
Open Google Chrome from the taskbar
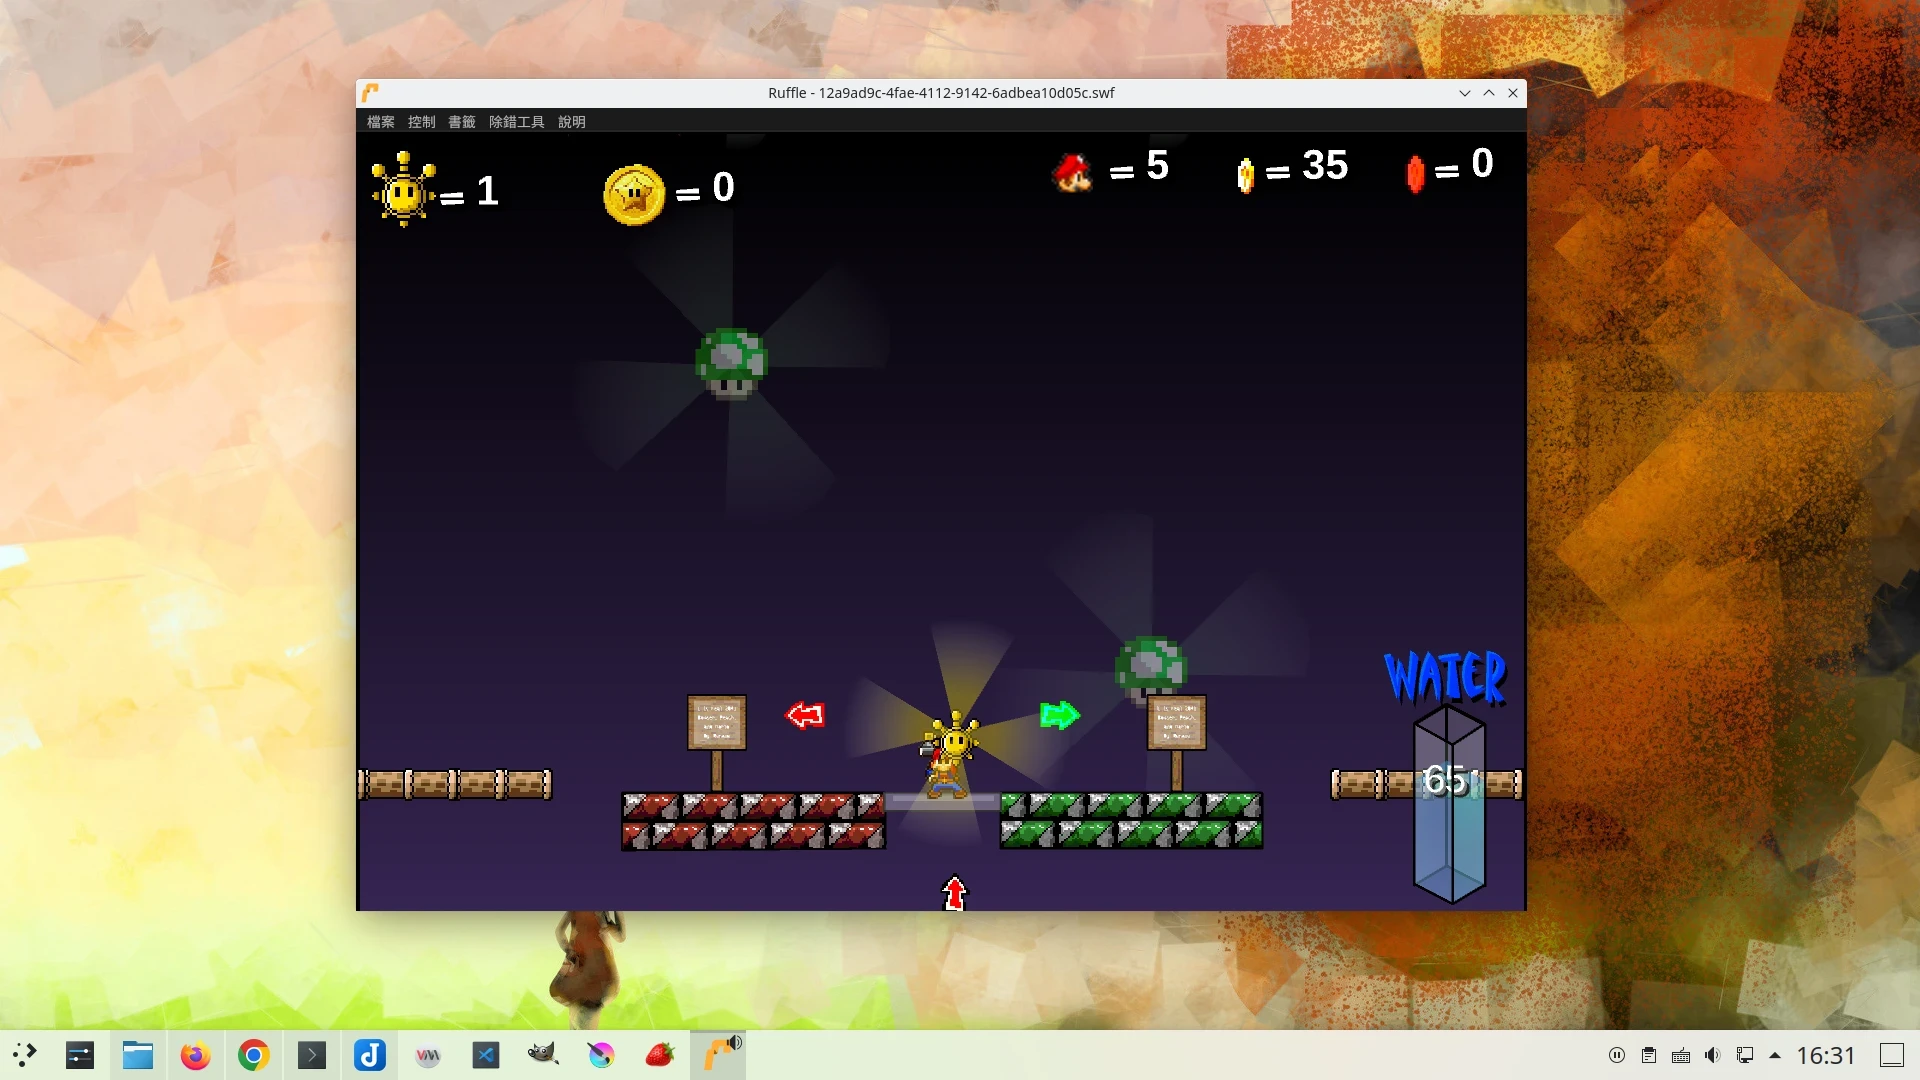[x=254, y=1055]
